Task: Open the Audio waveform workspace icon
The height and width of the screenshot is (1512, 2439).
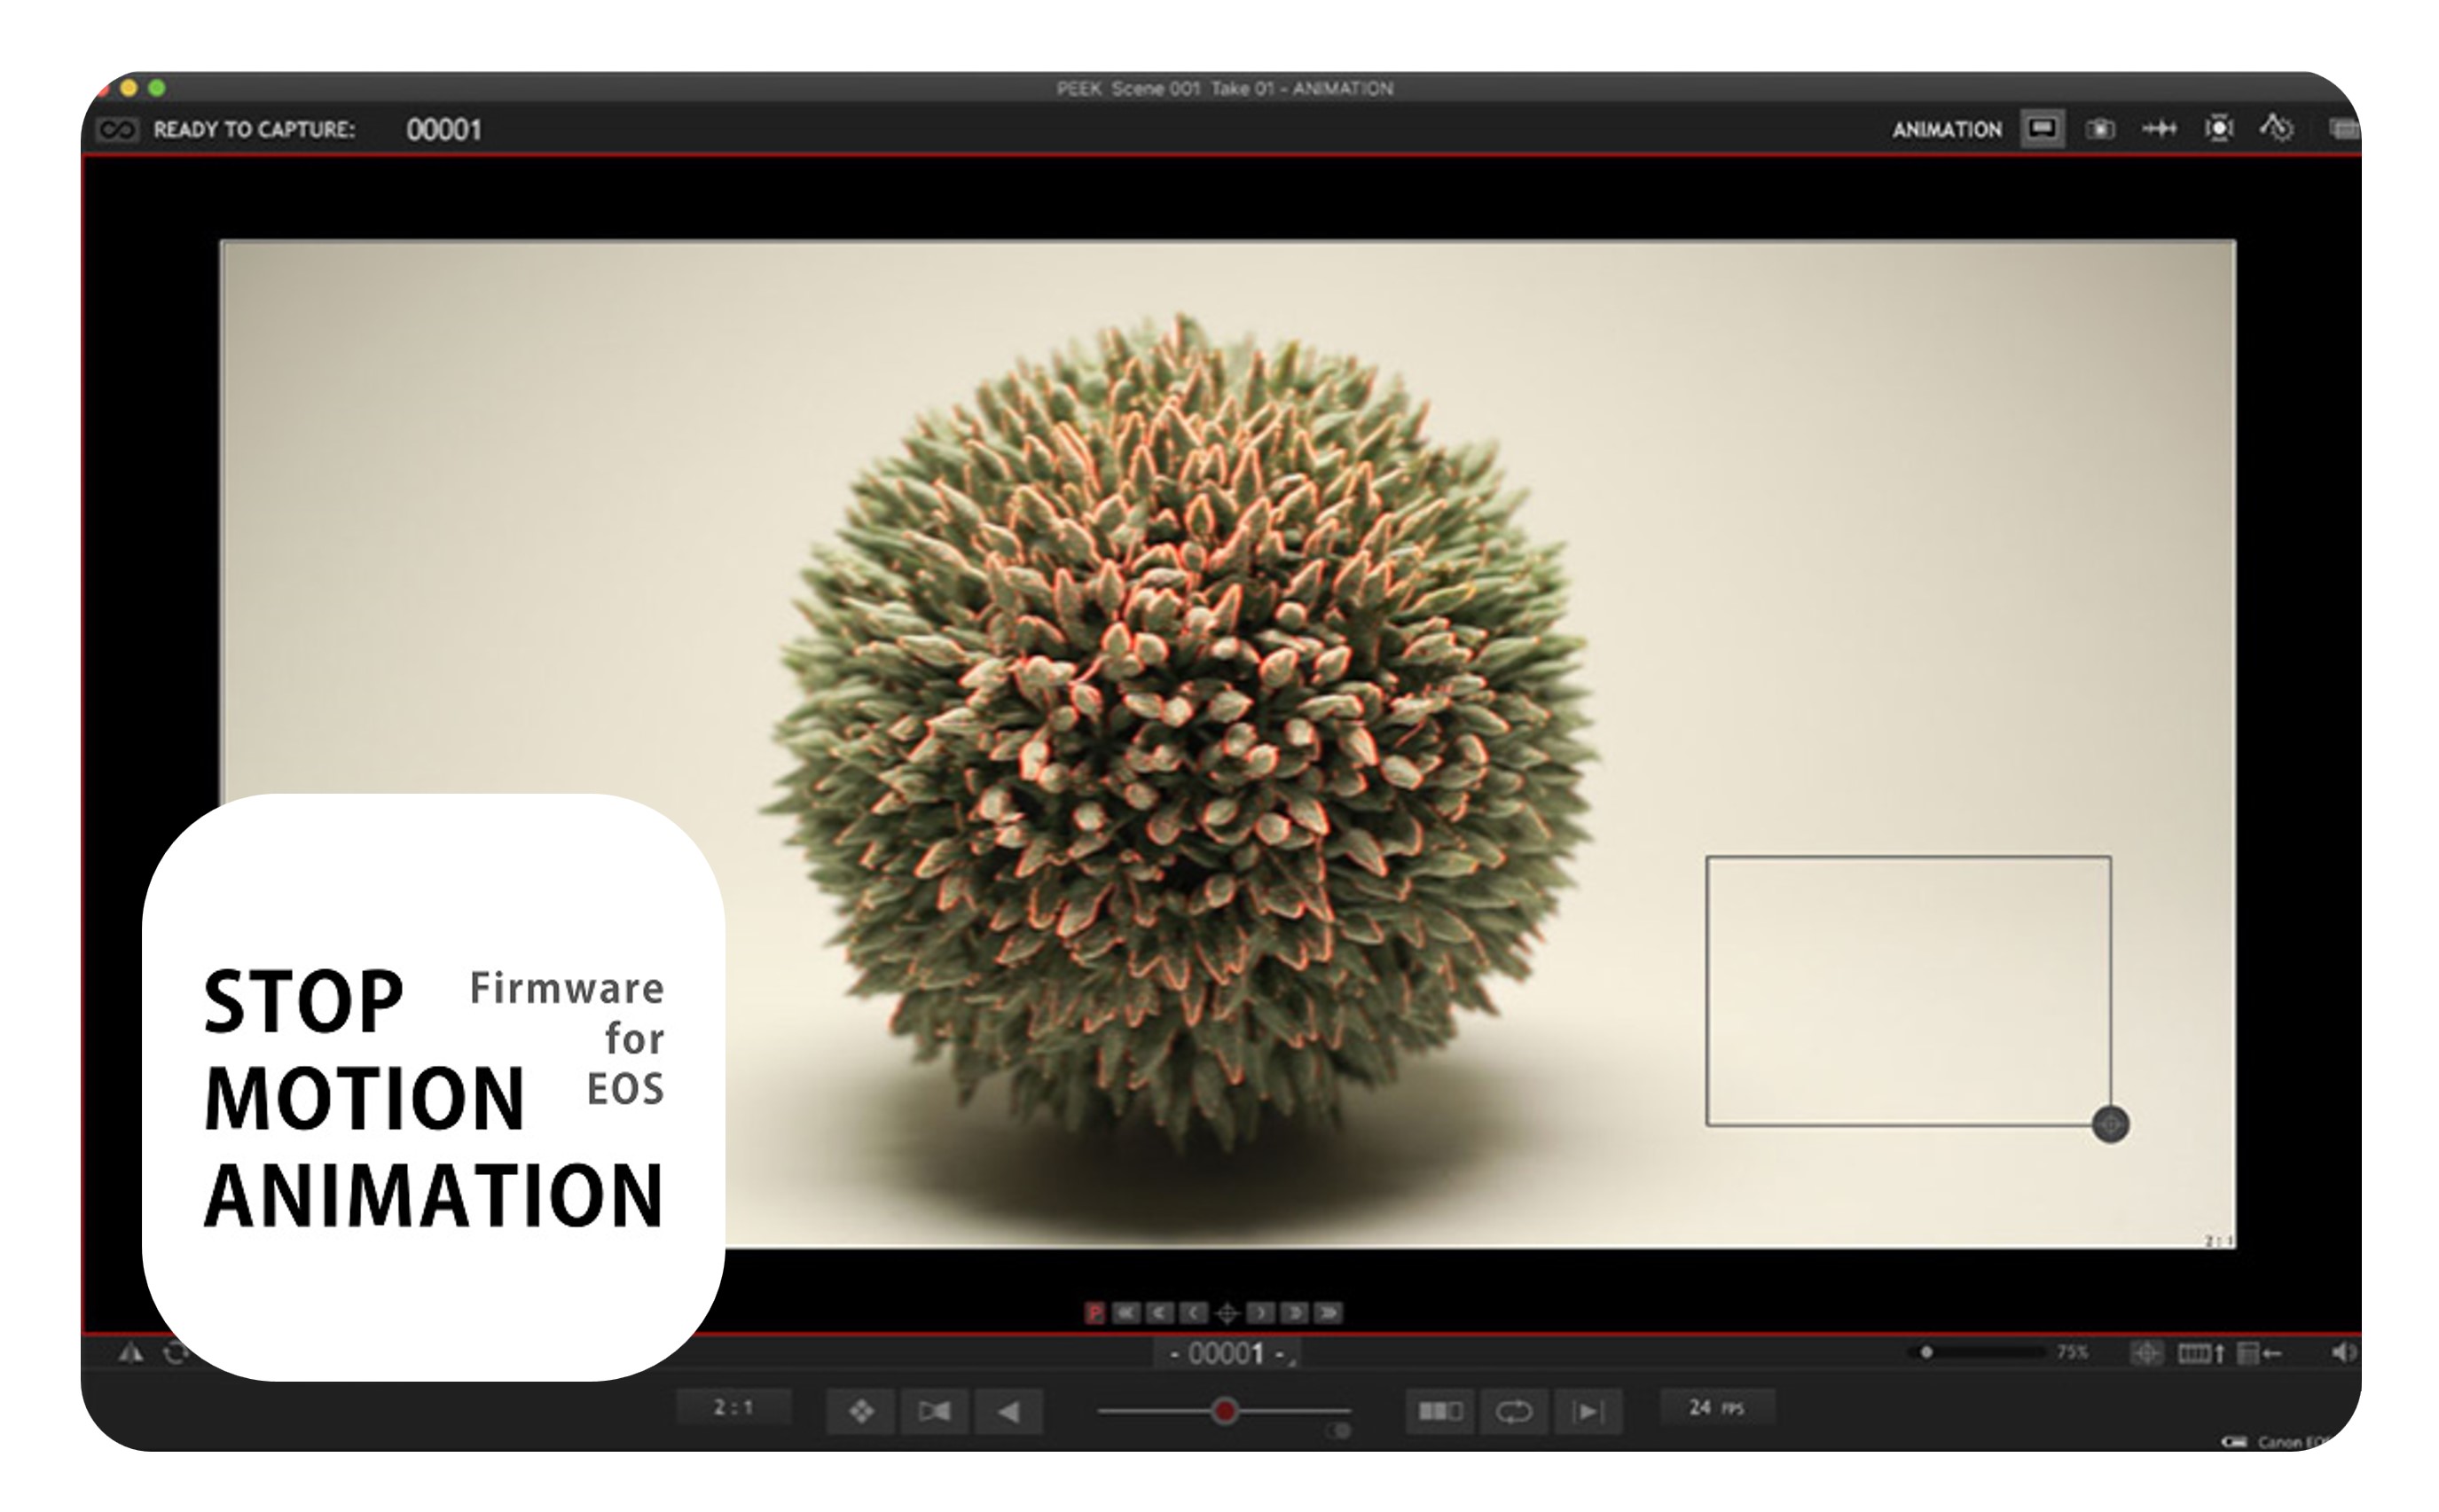Action: tap(2159, 129)
